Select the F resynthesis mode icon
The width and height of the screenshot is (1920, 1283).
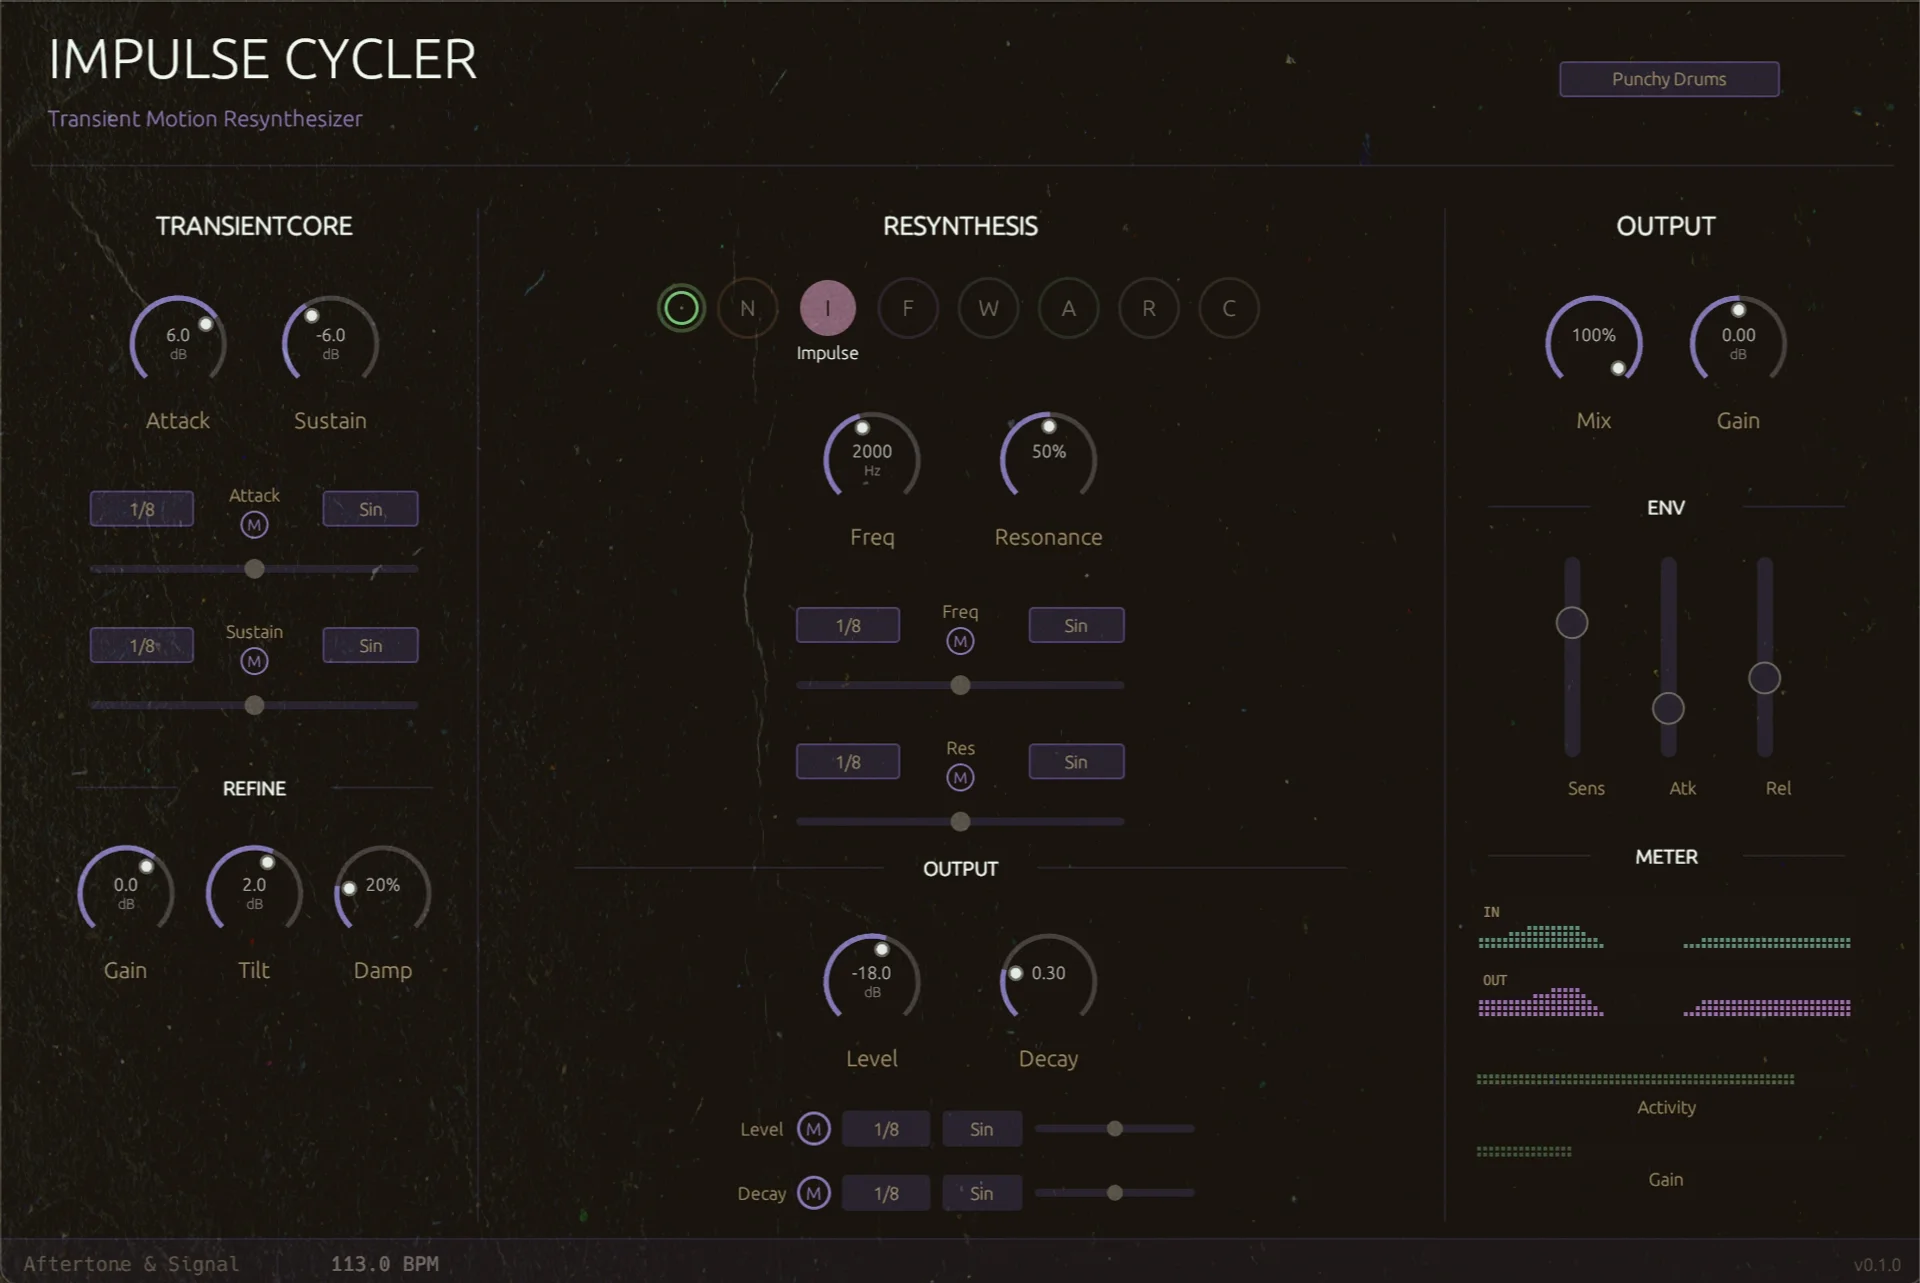point(907,308)
